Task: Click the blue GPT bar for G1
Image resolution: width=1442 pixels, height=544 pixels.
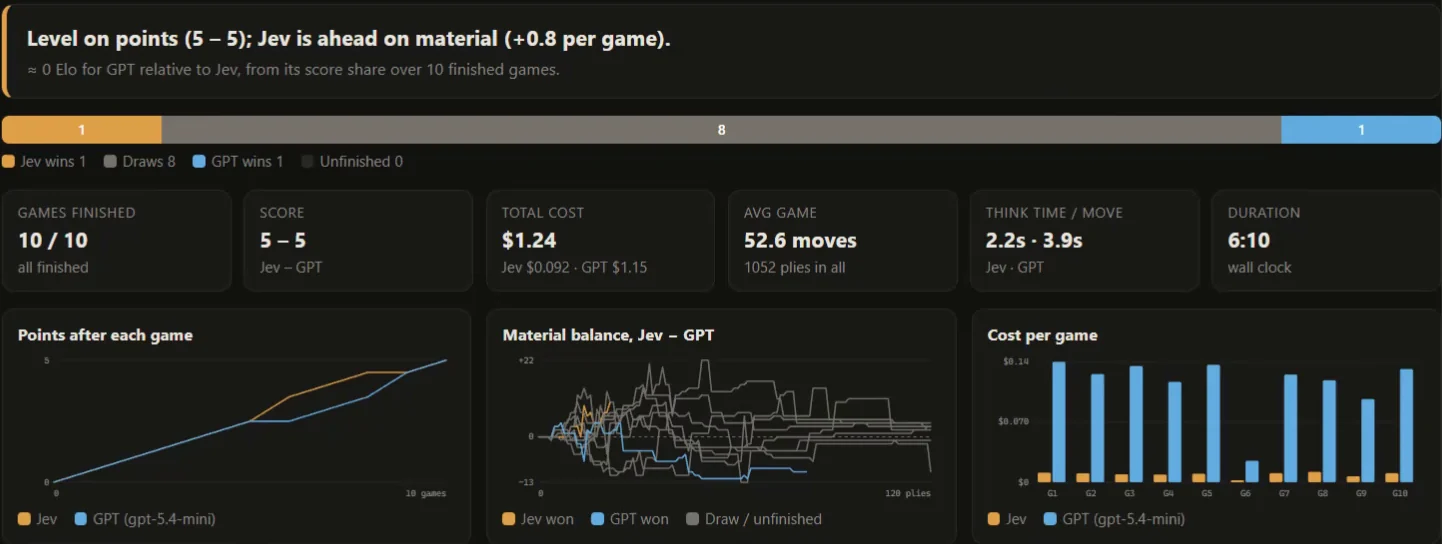Action: tap(1059, 422)
